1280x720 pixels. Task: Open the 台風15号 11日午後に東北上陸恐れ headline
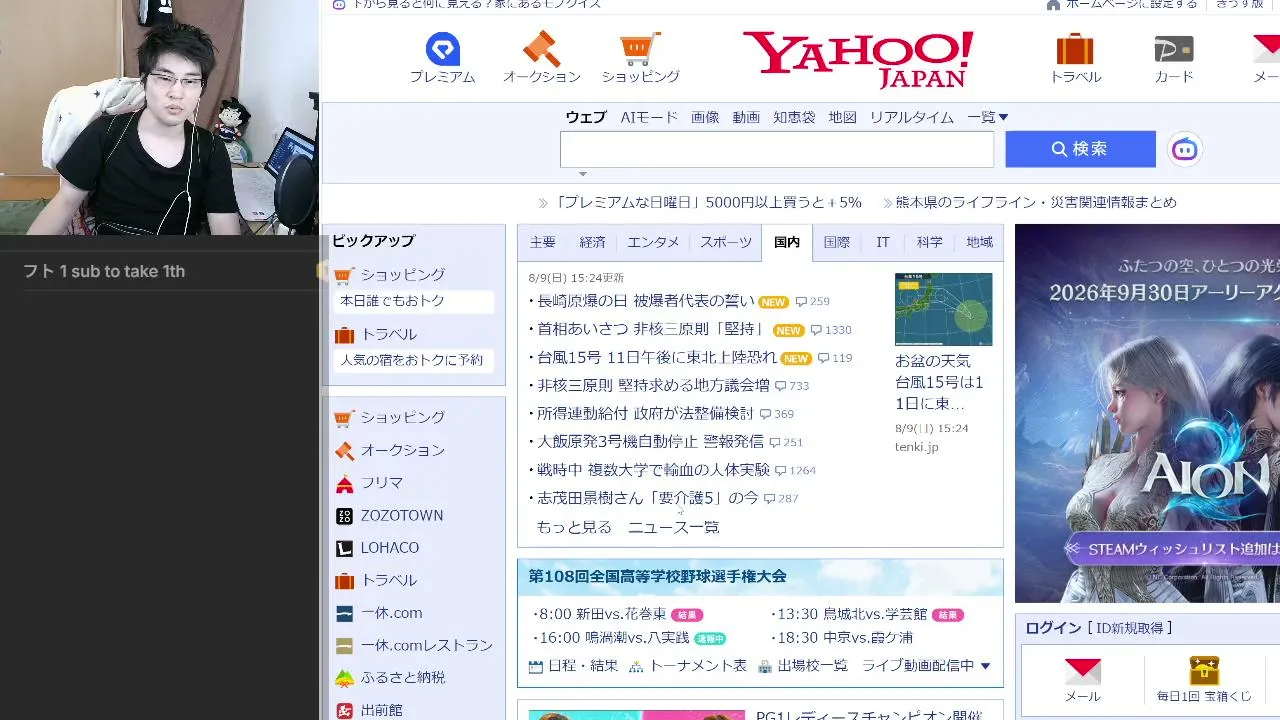(657, 358)
